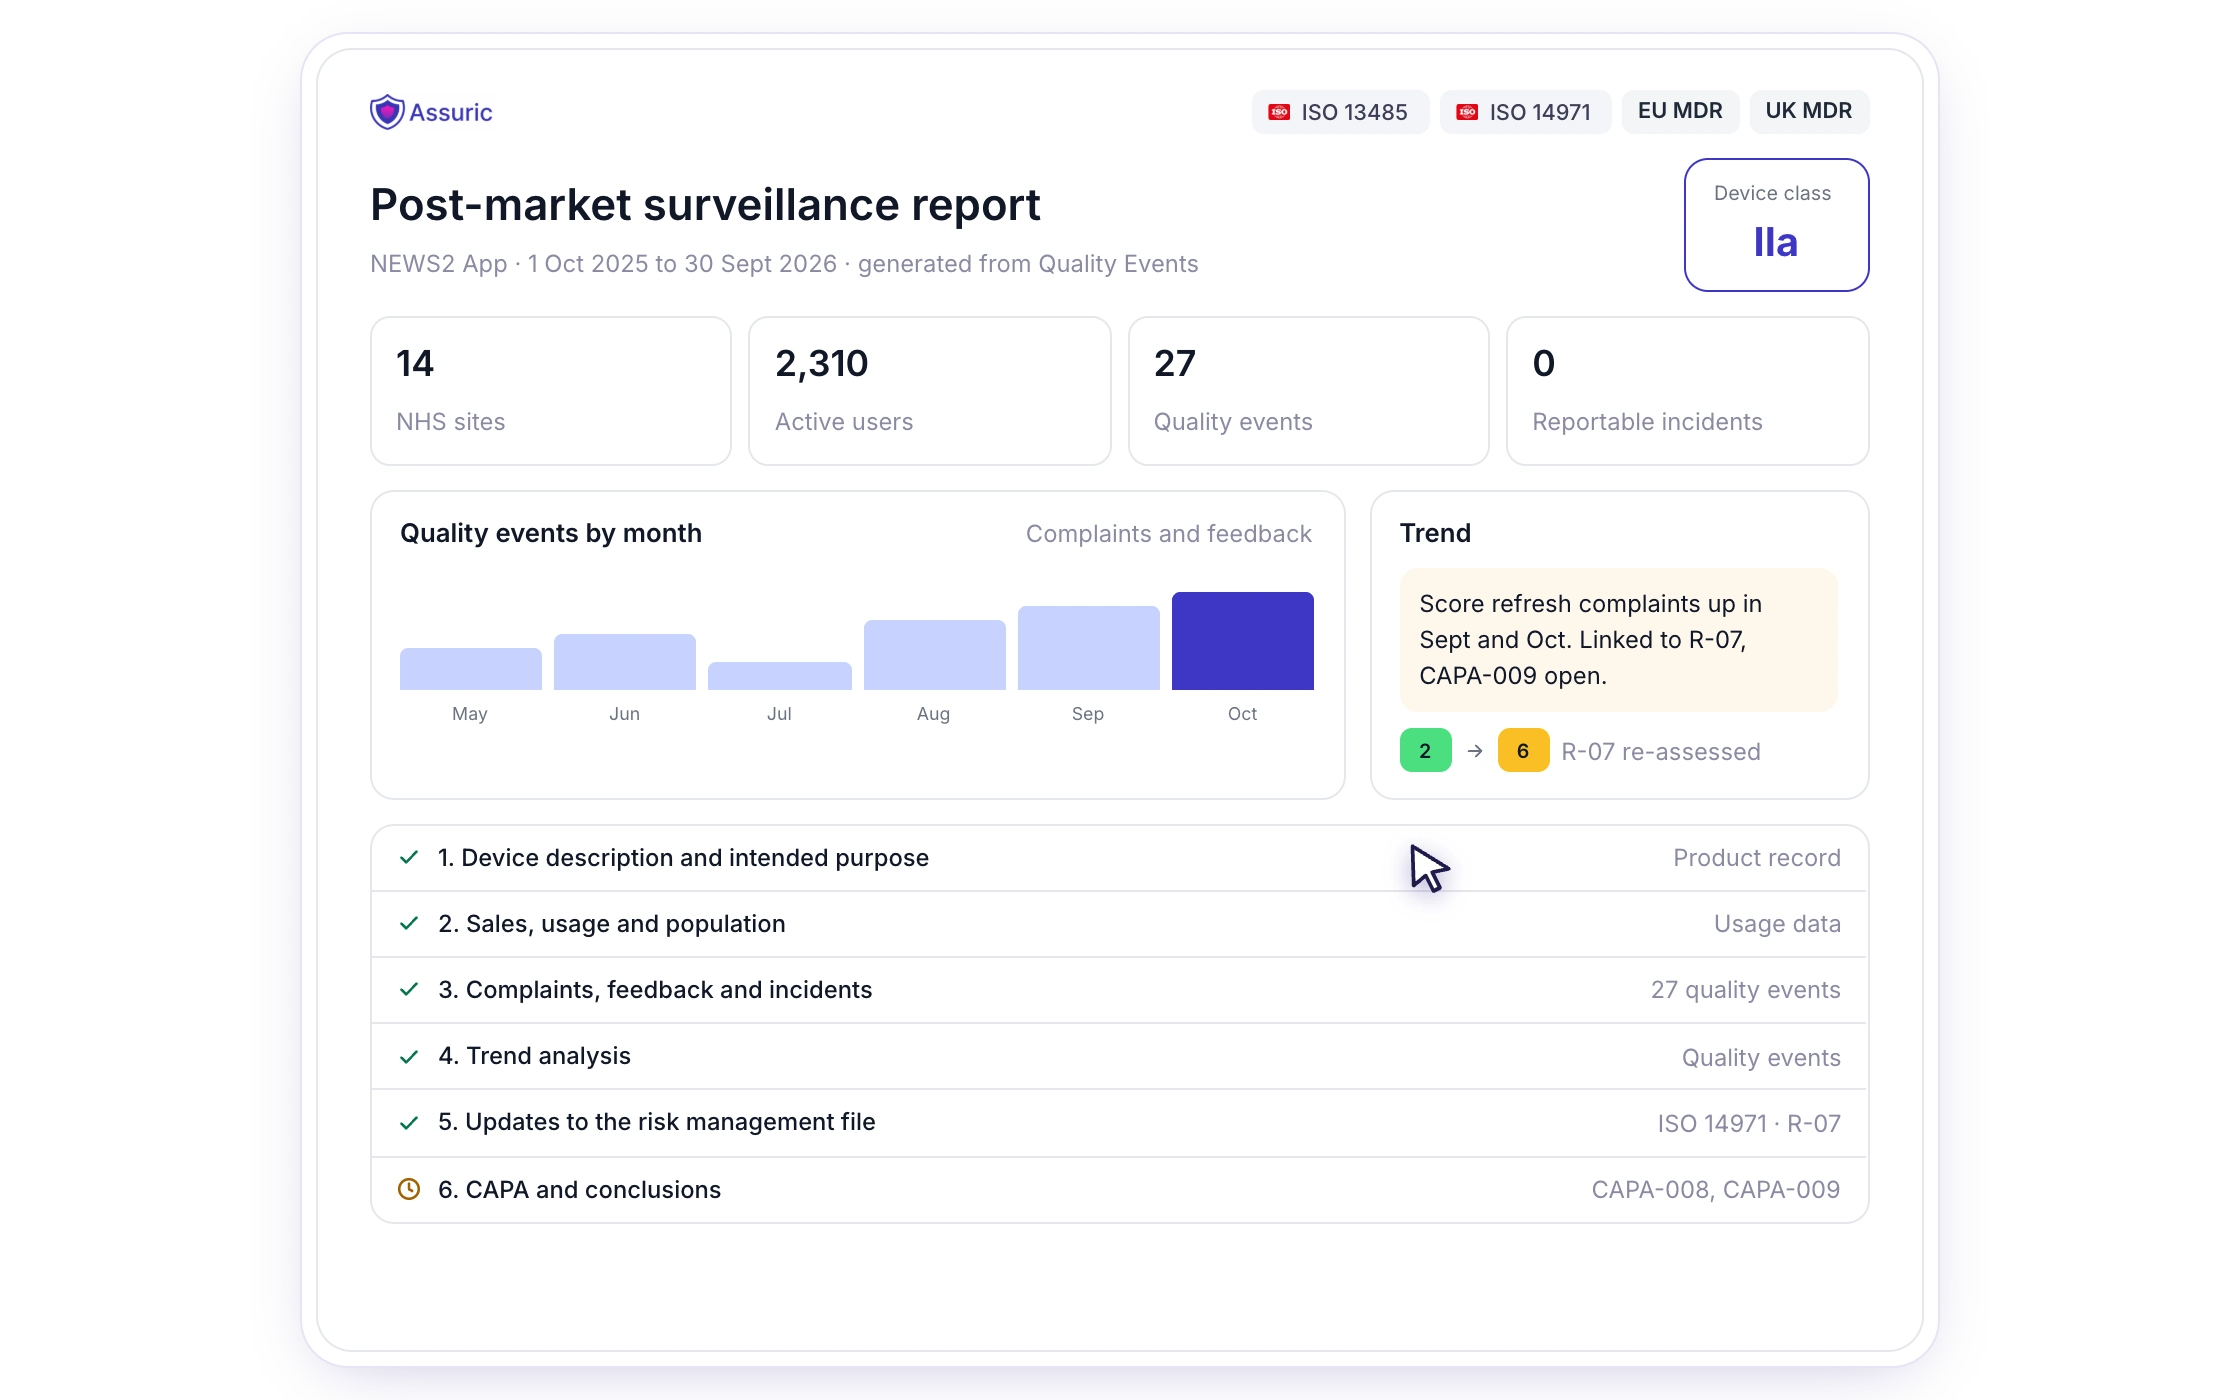The image size is (2240, 1400).
Task: Select the UK MDR tag
Action: pyautogui.click(x=1809, y=111)
